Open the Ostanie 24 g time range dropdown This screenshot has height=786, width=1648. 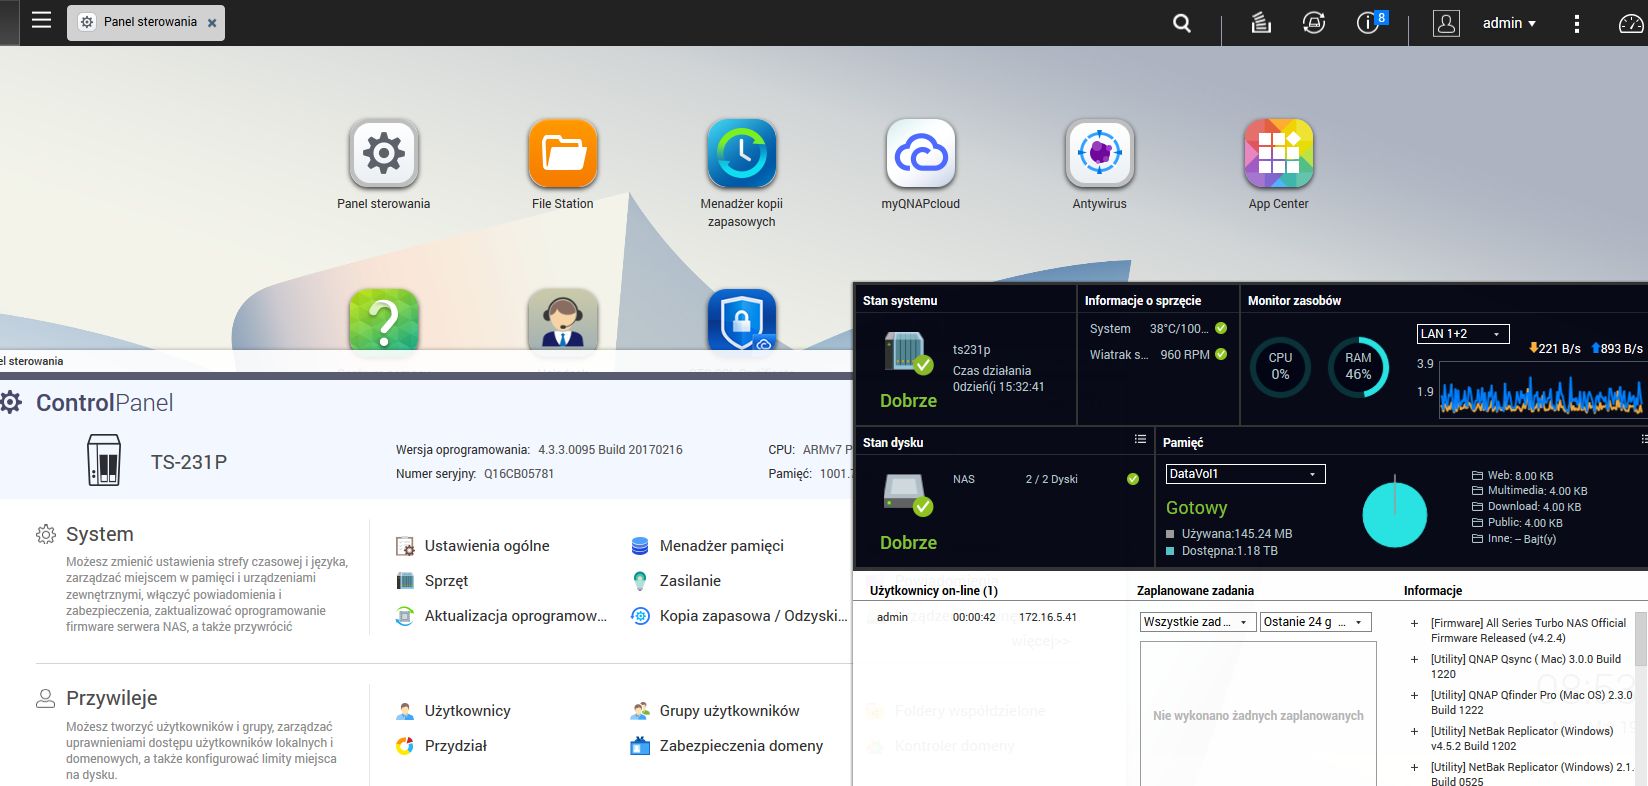(x=1315, y=622)
